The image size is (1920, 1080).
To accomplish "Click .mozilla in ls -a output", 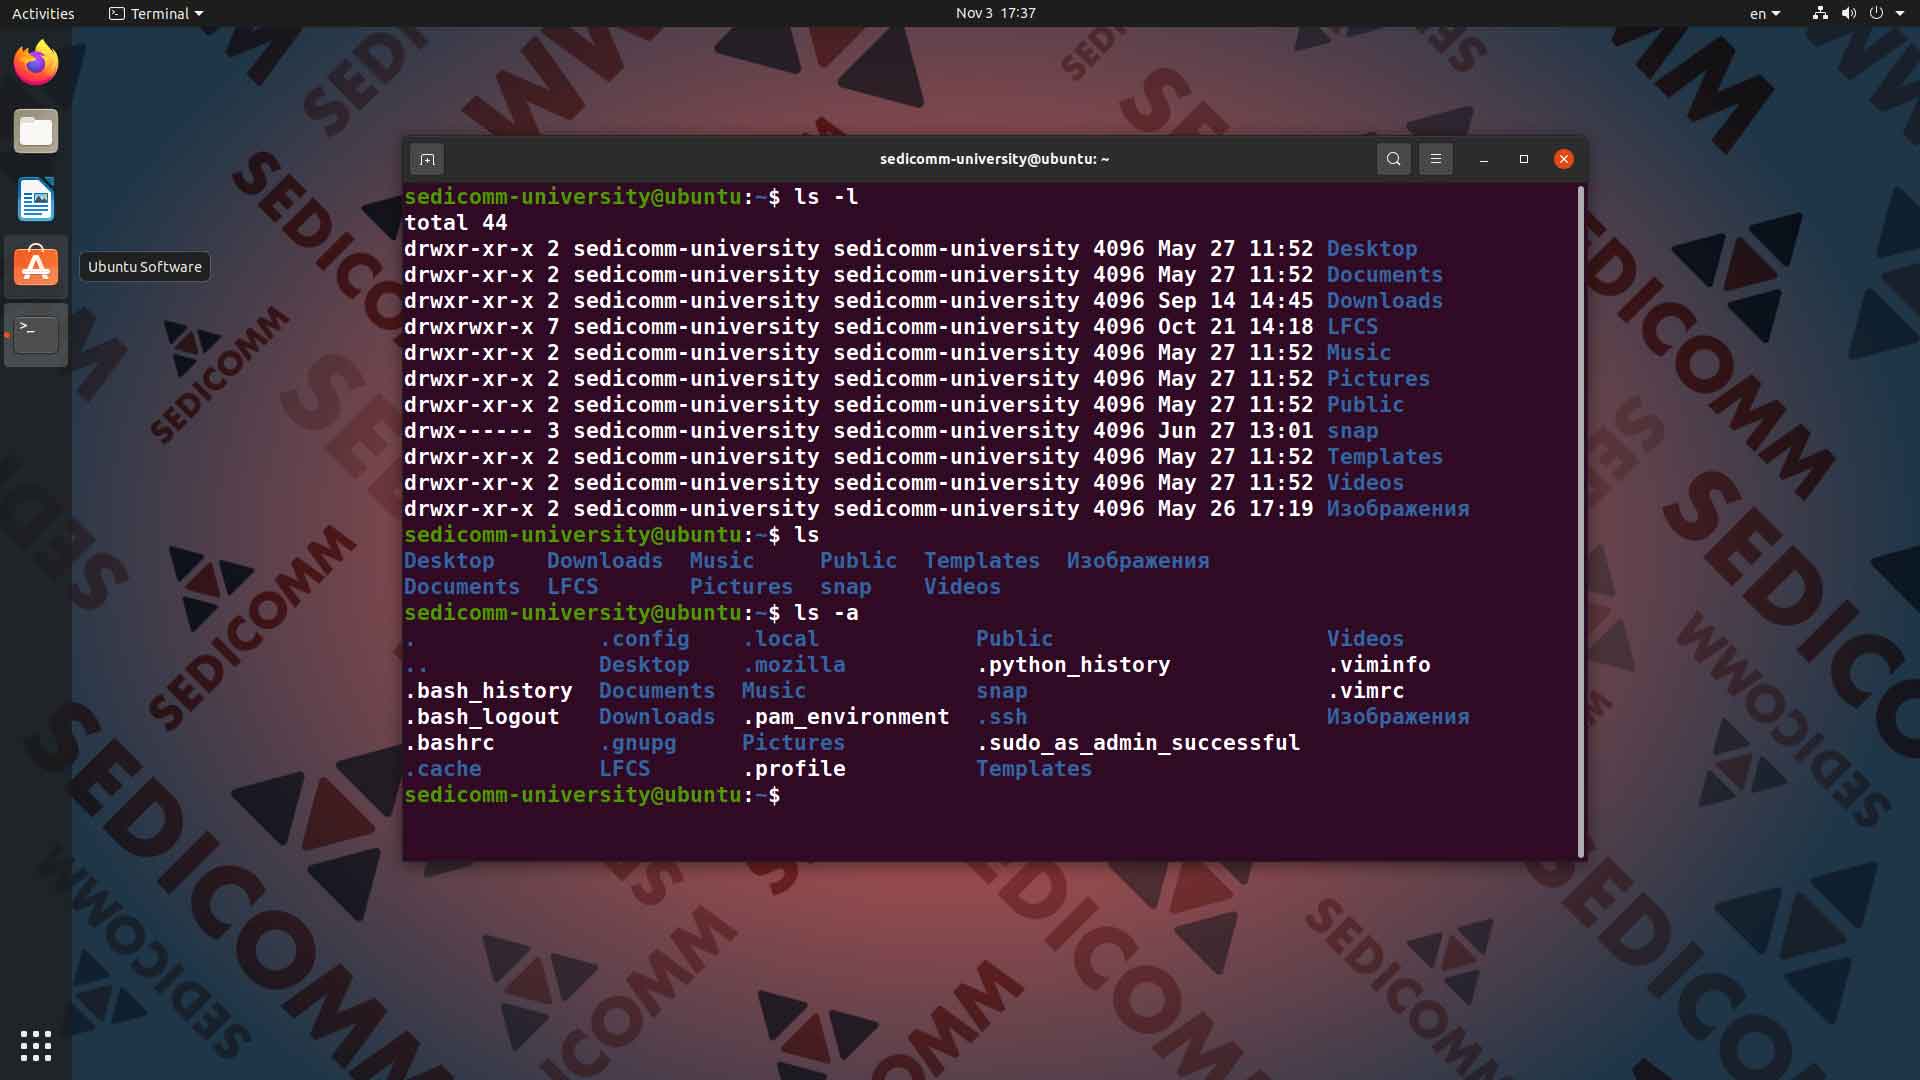I will (x=794, y=665).
